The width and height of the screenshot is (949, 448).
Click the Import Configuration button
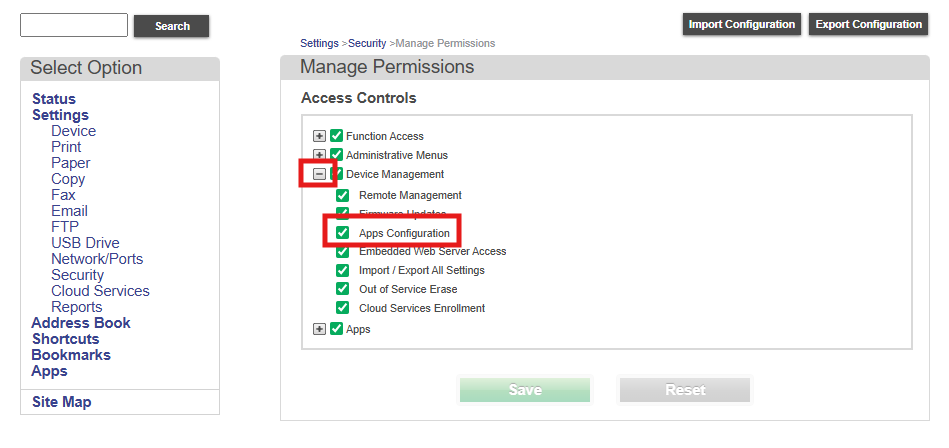point(742,24)
